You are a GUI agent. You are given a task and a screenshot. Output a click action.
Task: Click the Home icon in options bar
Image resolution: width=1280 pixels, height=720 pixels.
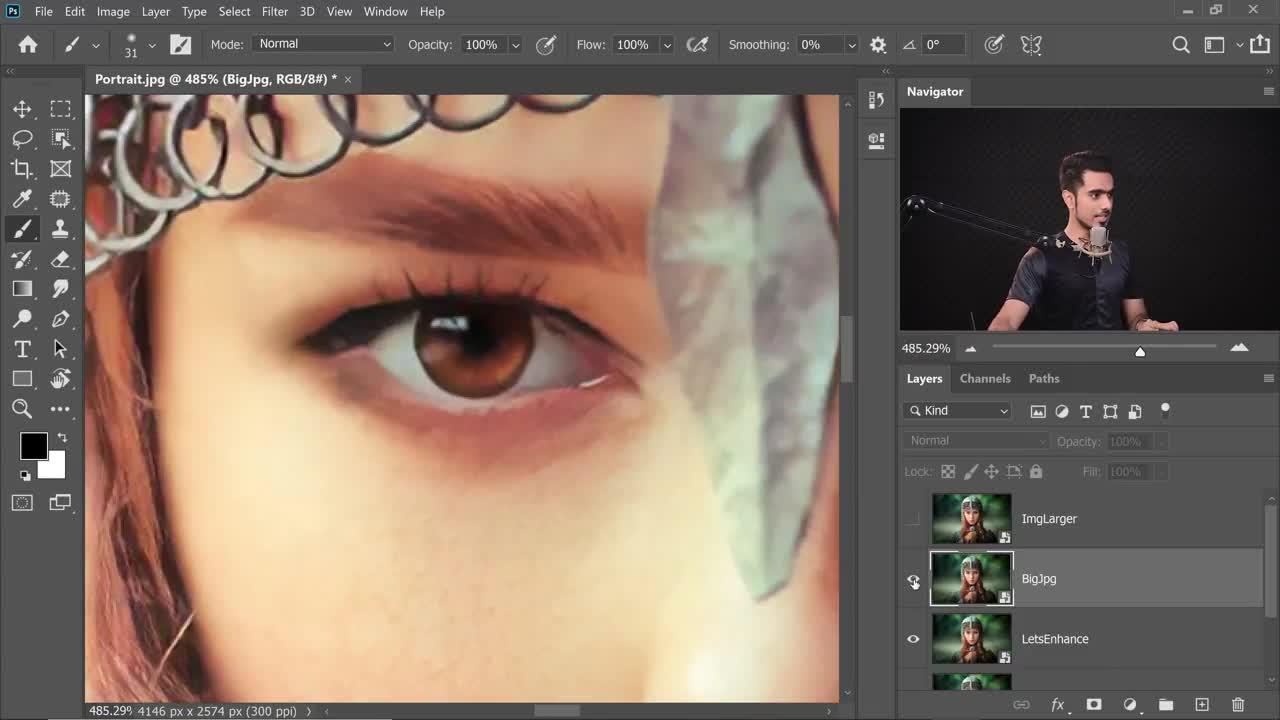point(28,44)
